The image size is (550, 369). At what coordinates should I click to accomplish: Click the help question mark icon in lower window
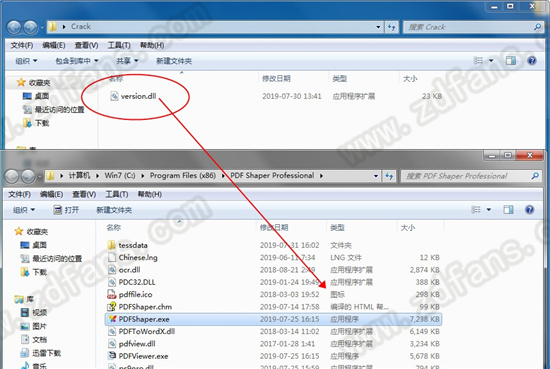pyautogui.click(x=529, y=210)
